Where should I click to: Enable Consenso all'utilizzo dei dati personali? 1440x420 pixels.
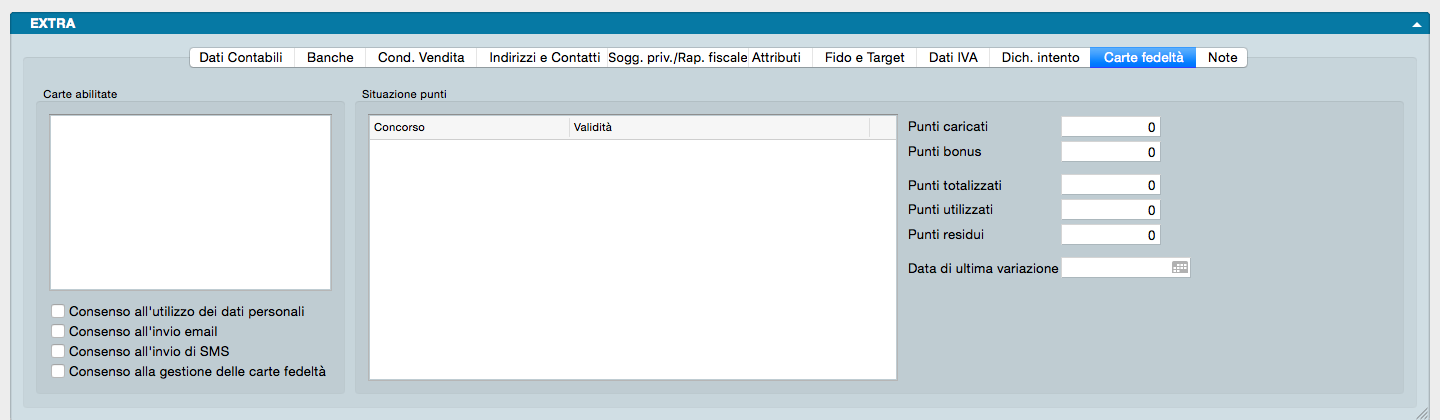tap(58, 311)
